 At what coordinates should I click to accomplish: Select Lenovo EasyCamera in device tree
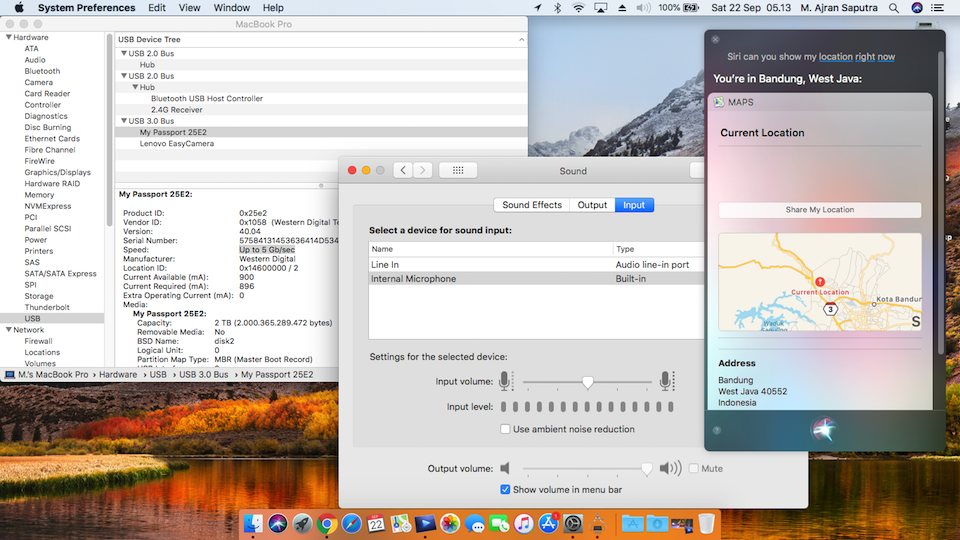(x=176, y=143)
